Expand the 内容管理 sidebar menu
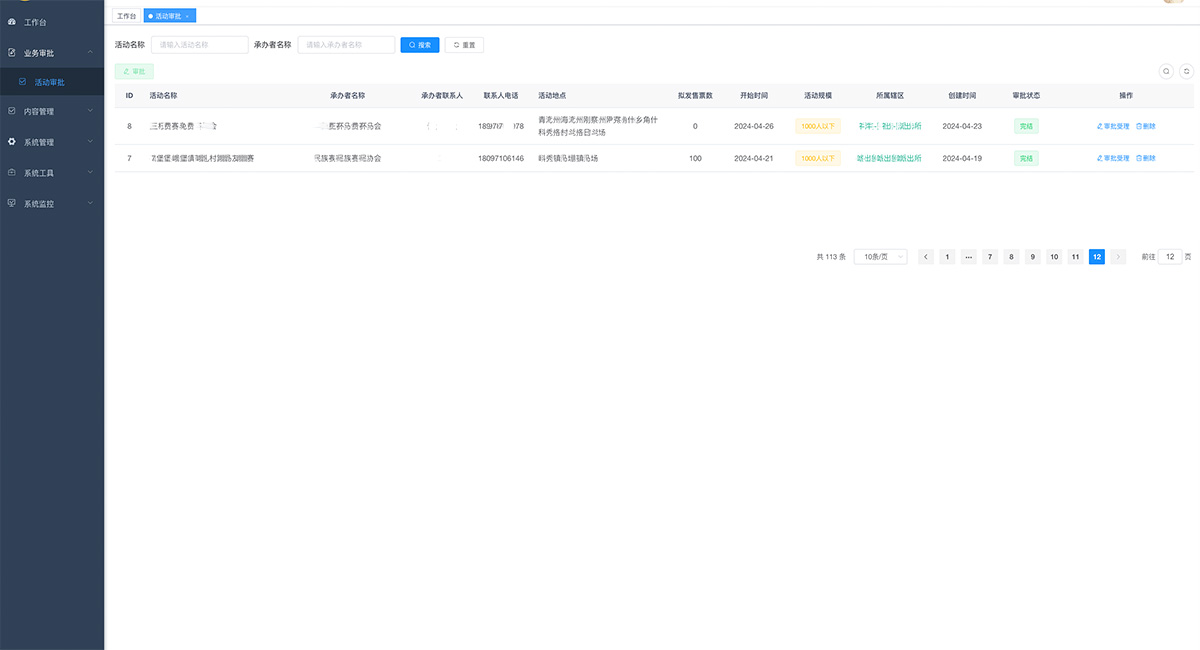The width and height of the screenshot is (1200, 650). pos(90,111)
